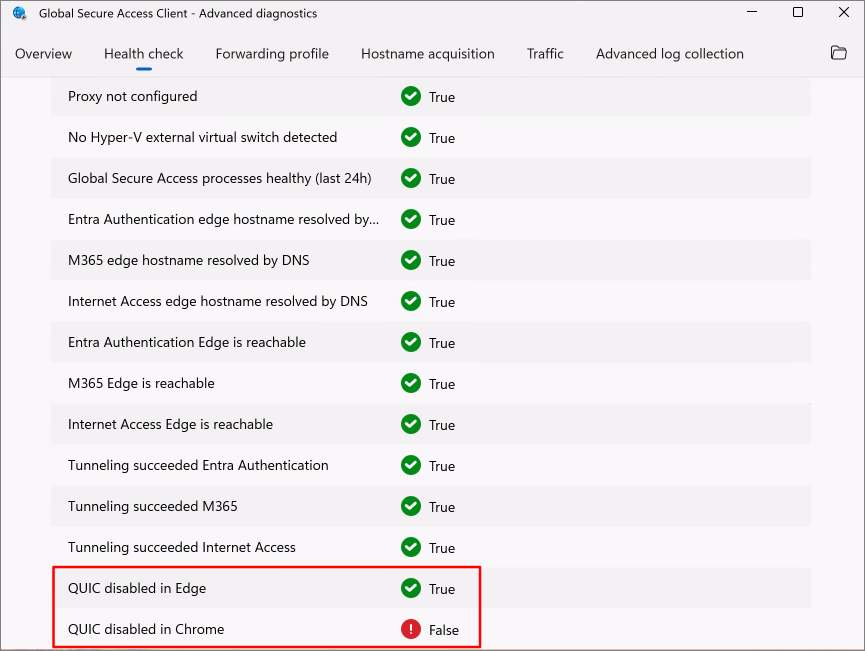Switch to the Overview tab

point(43,54)
